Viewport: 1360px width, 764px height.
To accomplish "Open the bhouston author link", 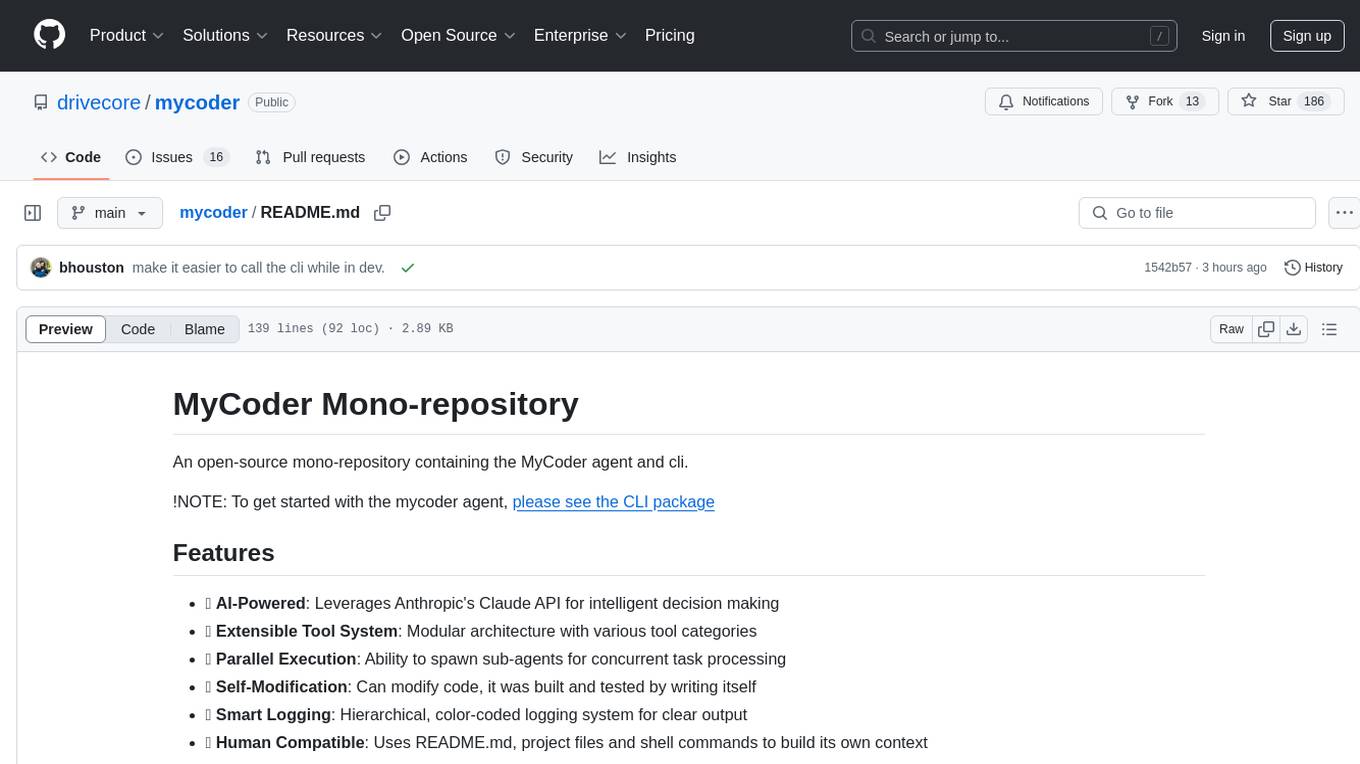I will 91,268.
